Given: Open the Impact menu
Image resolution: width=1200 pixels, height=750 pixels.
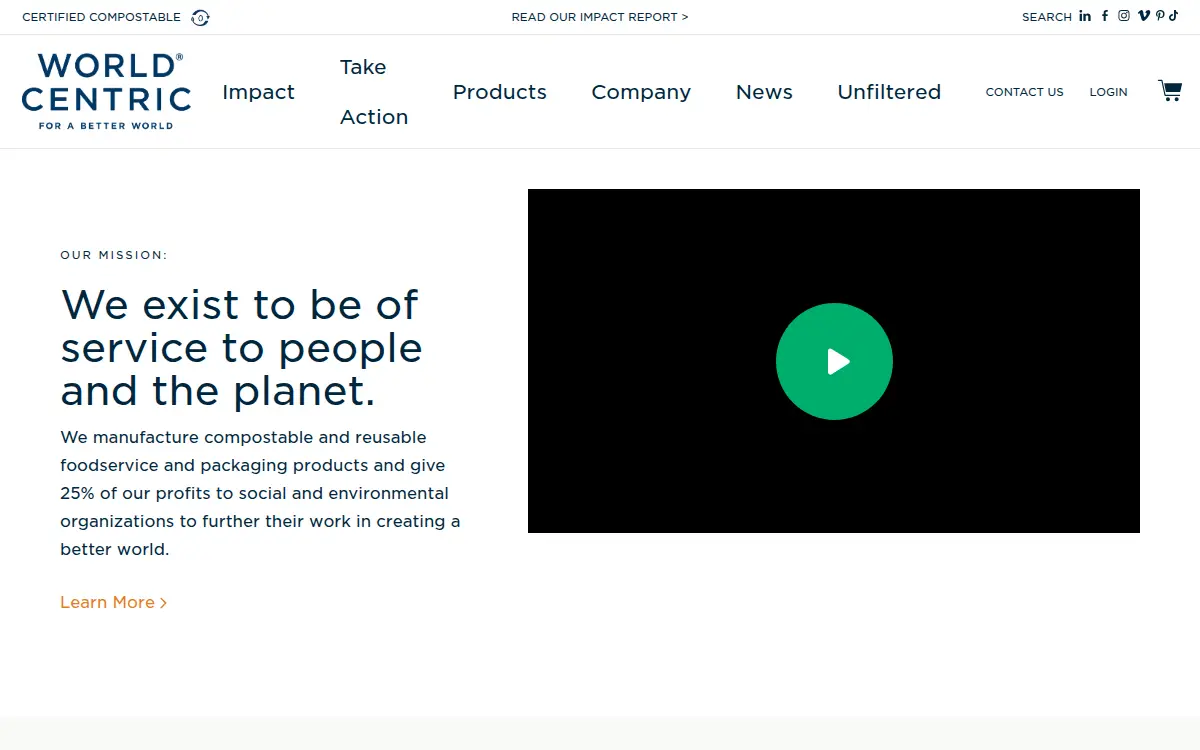Looking at the screenshot, I should (258, 92).
